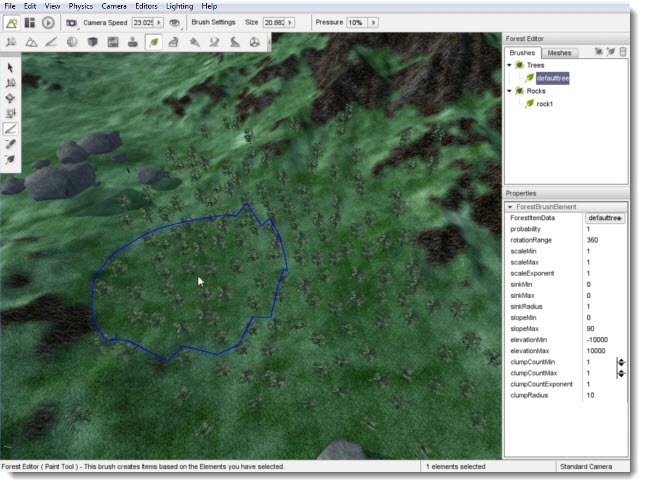Open the Physics menu
Image resolution: width=645 pixels, height=487 pixels.
80,6
